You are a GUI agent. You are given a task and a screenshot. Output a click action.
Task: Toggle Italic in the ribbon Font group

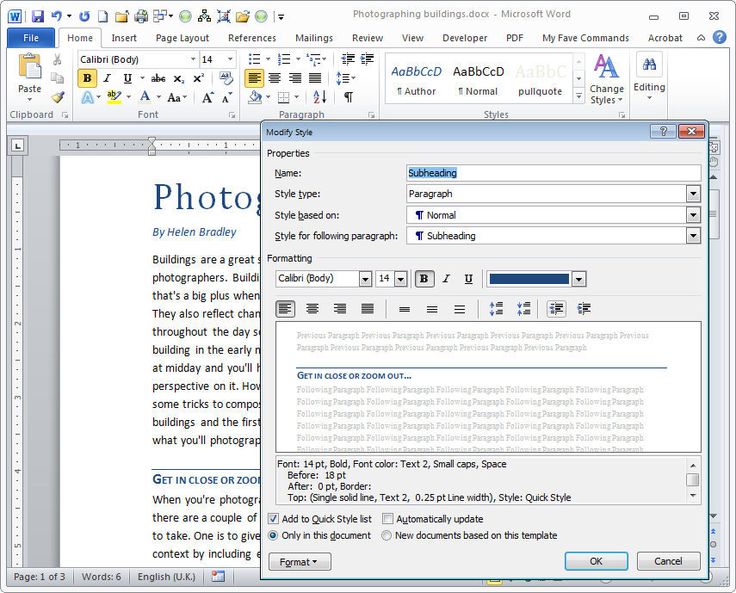click(107, 78)
